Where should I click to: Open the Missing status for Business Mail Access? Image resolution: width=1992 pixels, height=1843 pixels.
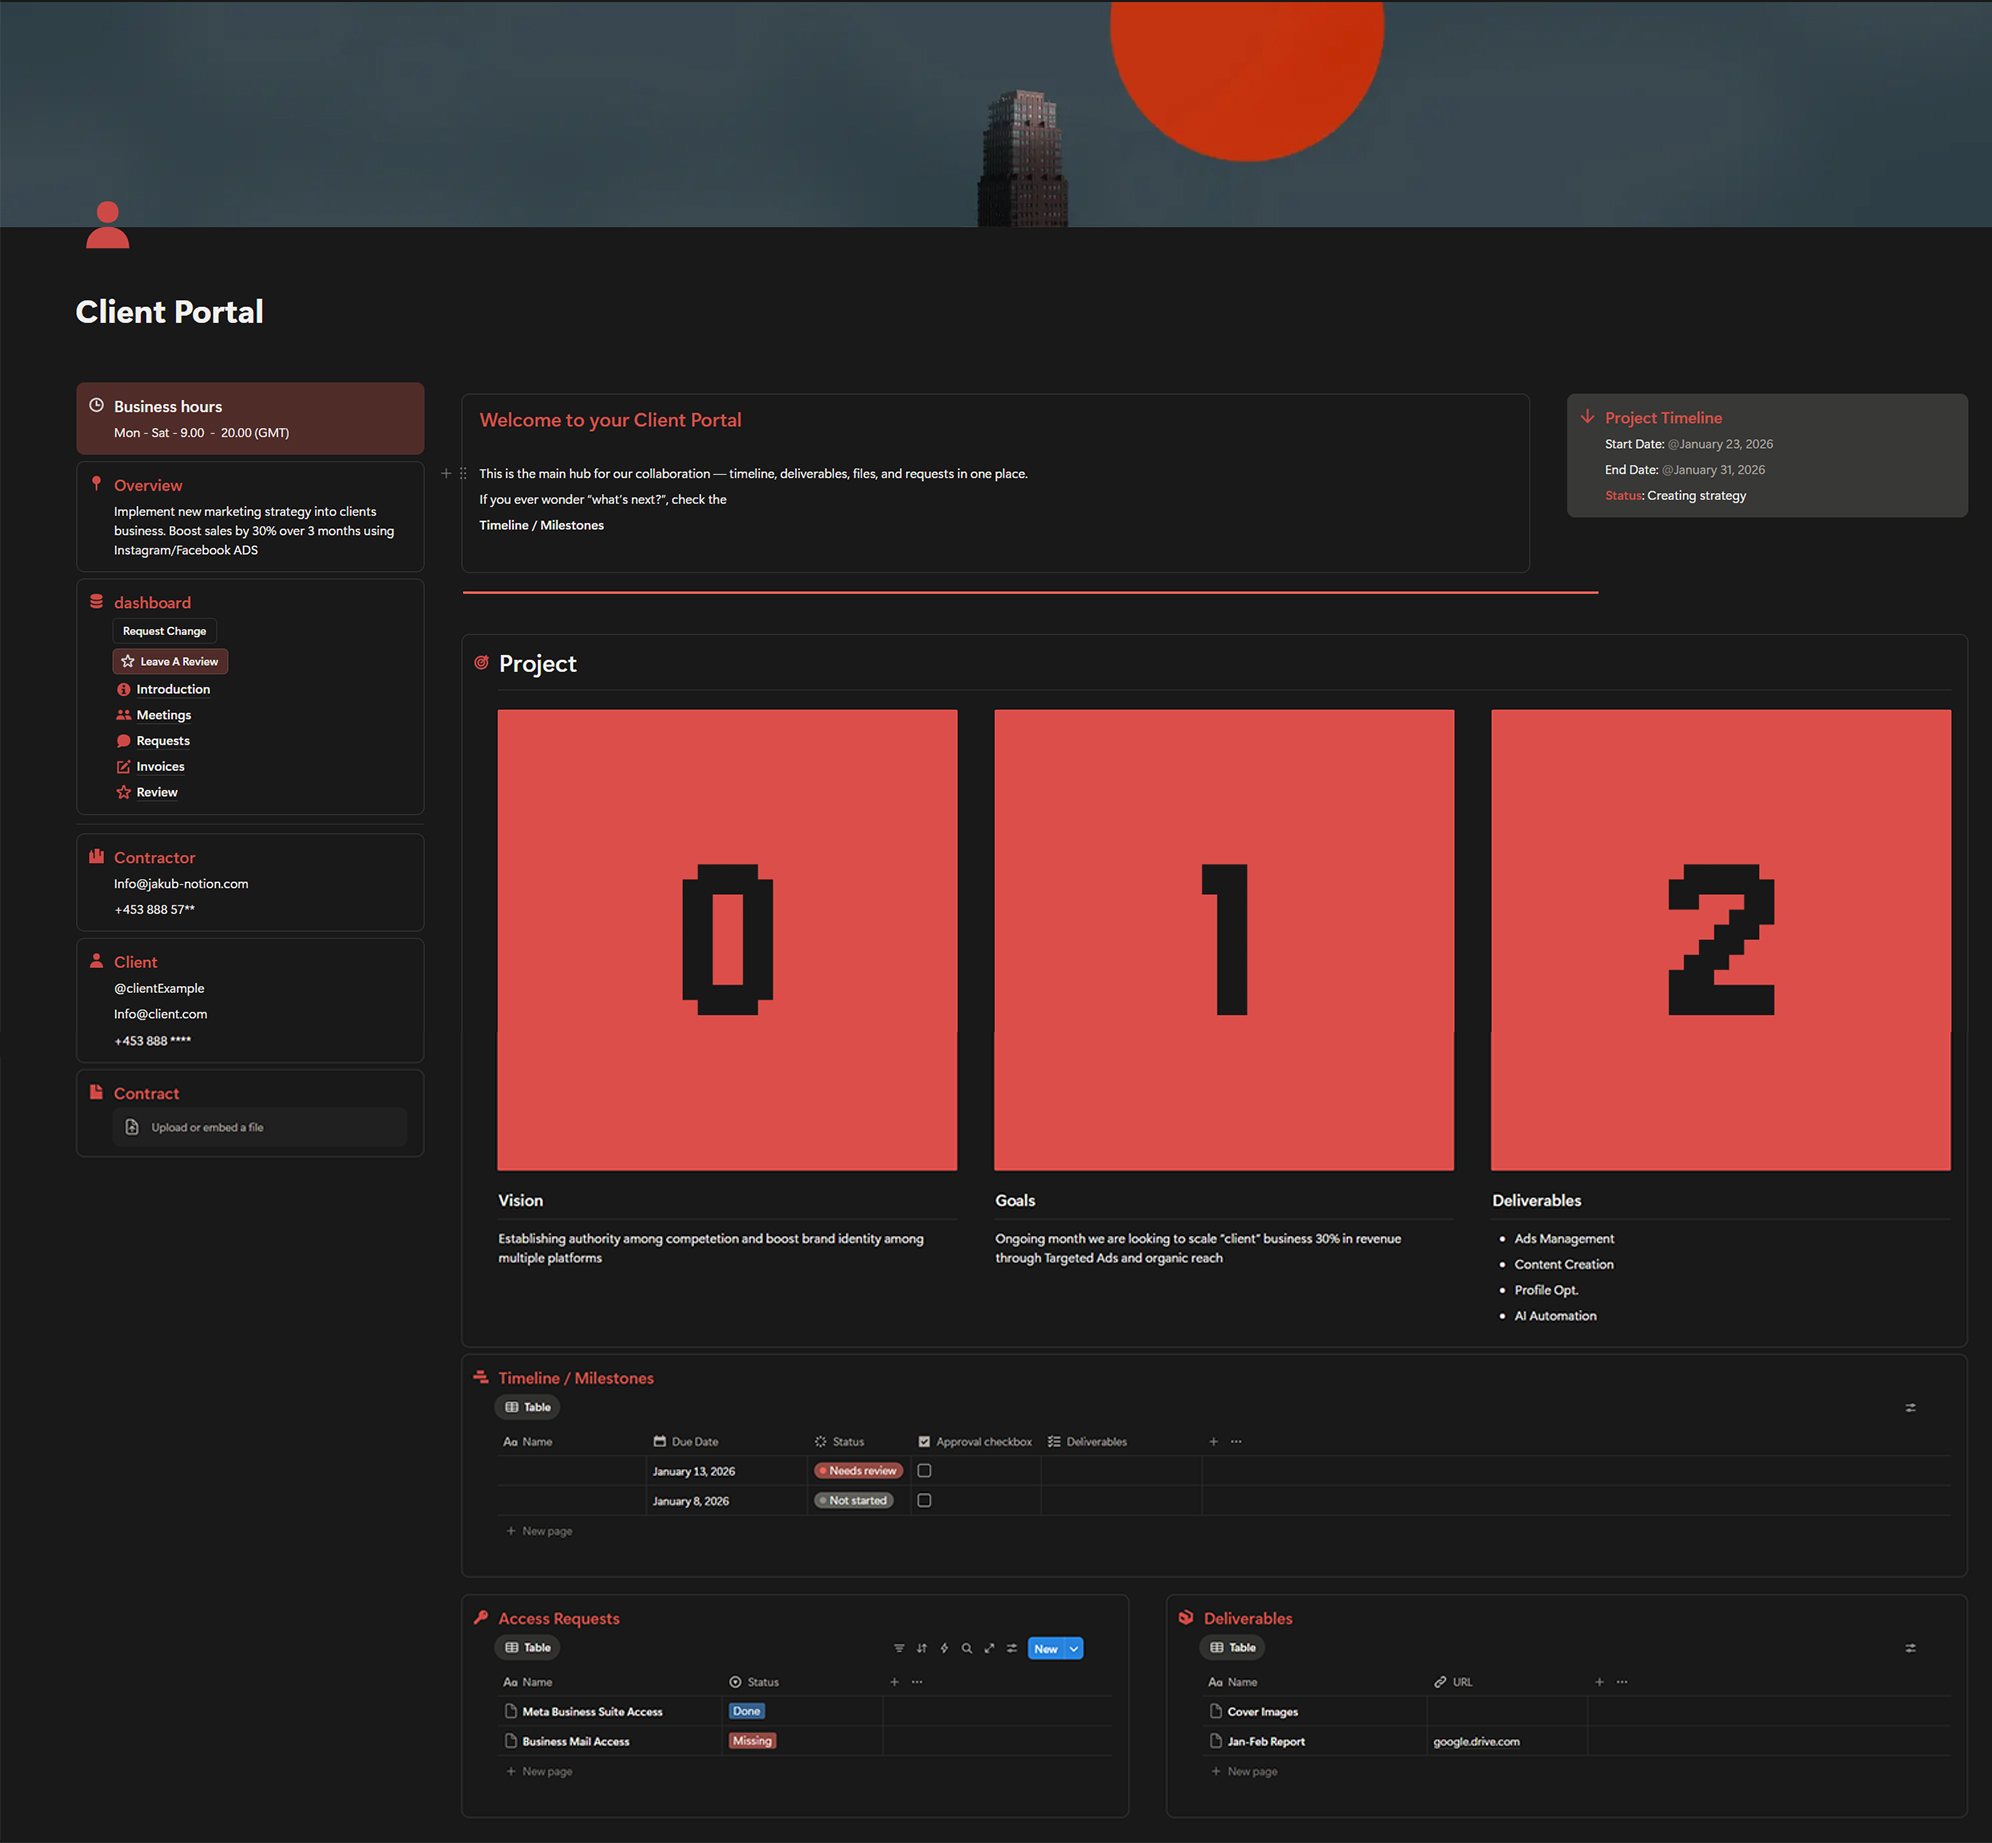(x=752, y=1741)
